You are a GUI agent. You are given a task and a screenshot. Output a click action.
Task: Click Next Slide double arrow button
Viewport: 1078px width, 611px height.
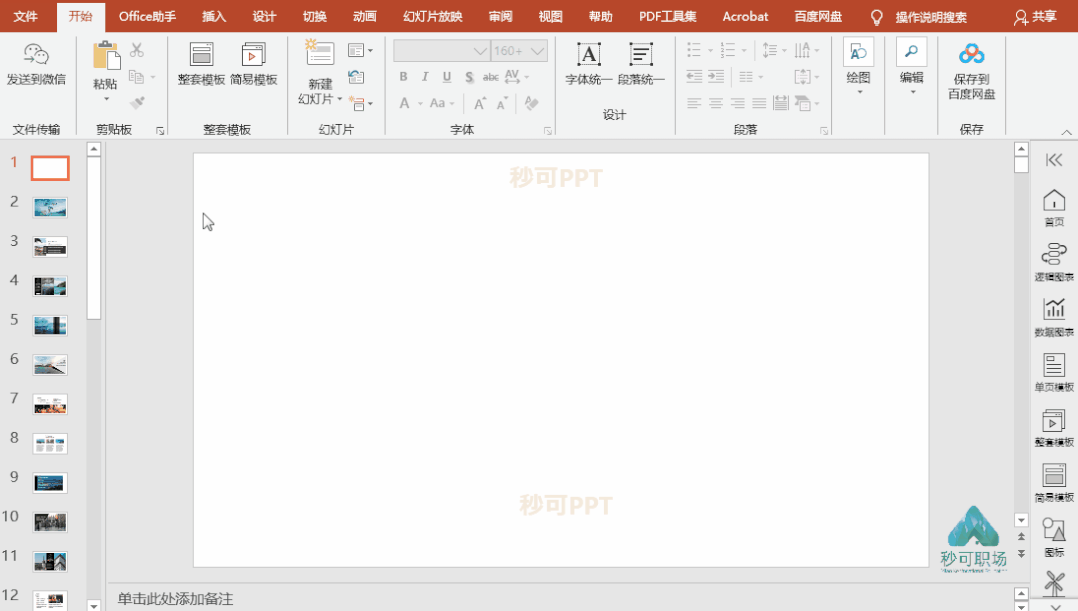click(x=1022, y=553)
